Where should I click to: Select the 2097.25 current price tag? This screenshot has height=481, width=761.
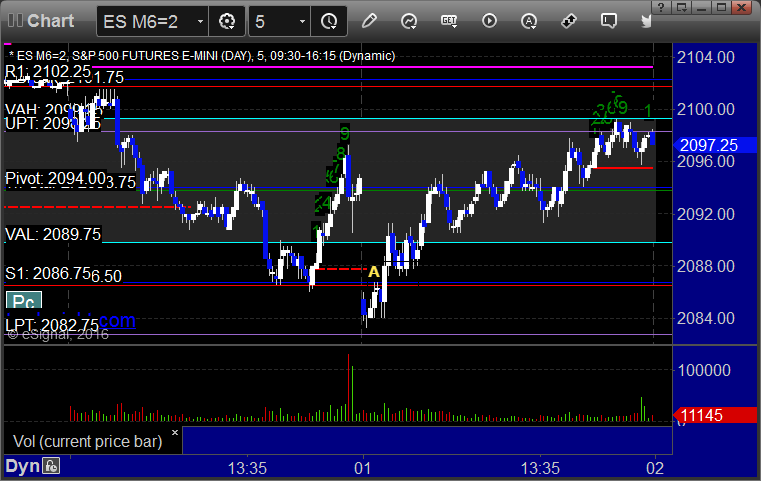coord(714,145)
